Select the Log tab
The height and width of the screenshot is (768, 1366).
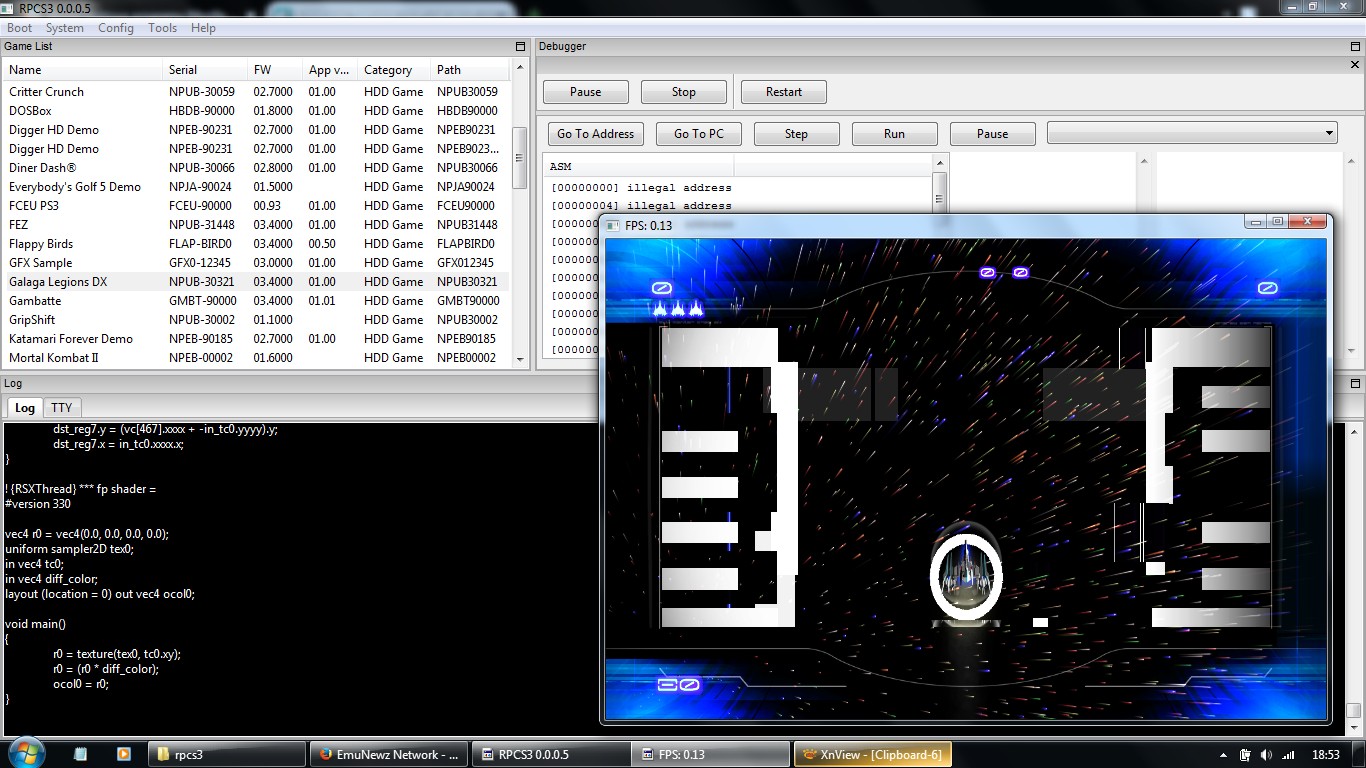(x=25, y=407)
